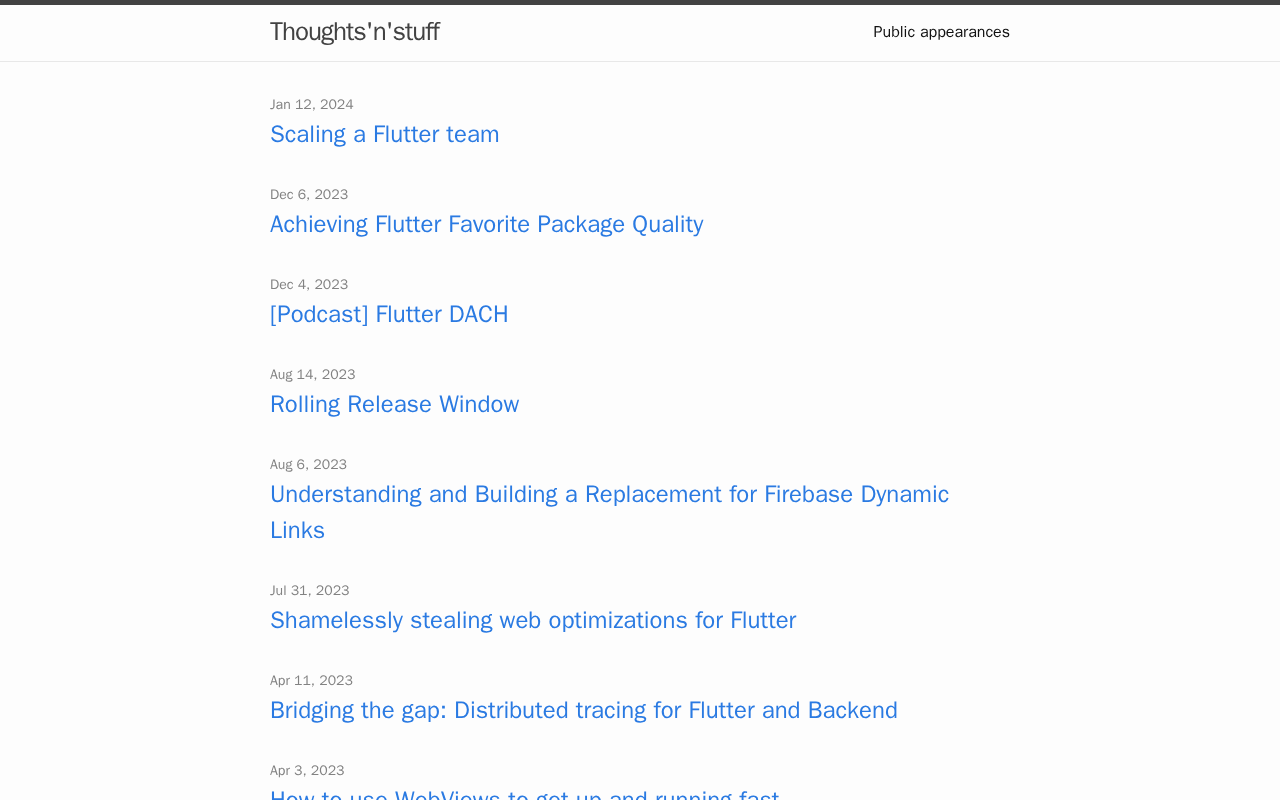Image resolution: width=1280 pixels, height=800 pixels.
Task: Open the Rolling Release Window article
Action: [x=394, y=404]
